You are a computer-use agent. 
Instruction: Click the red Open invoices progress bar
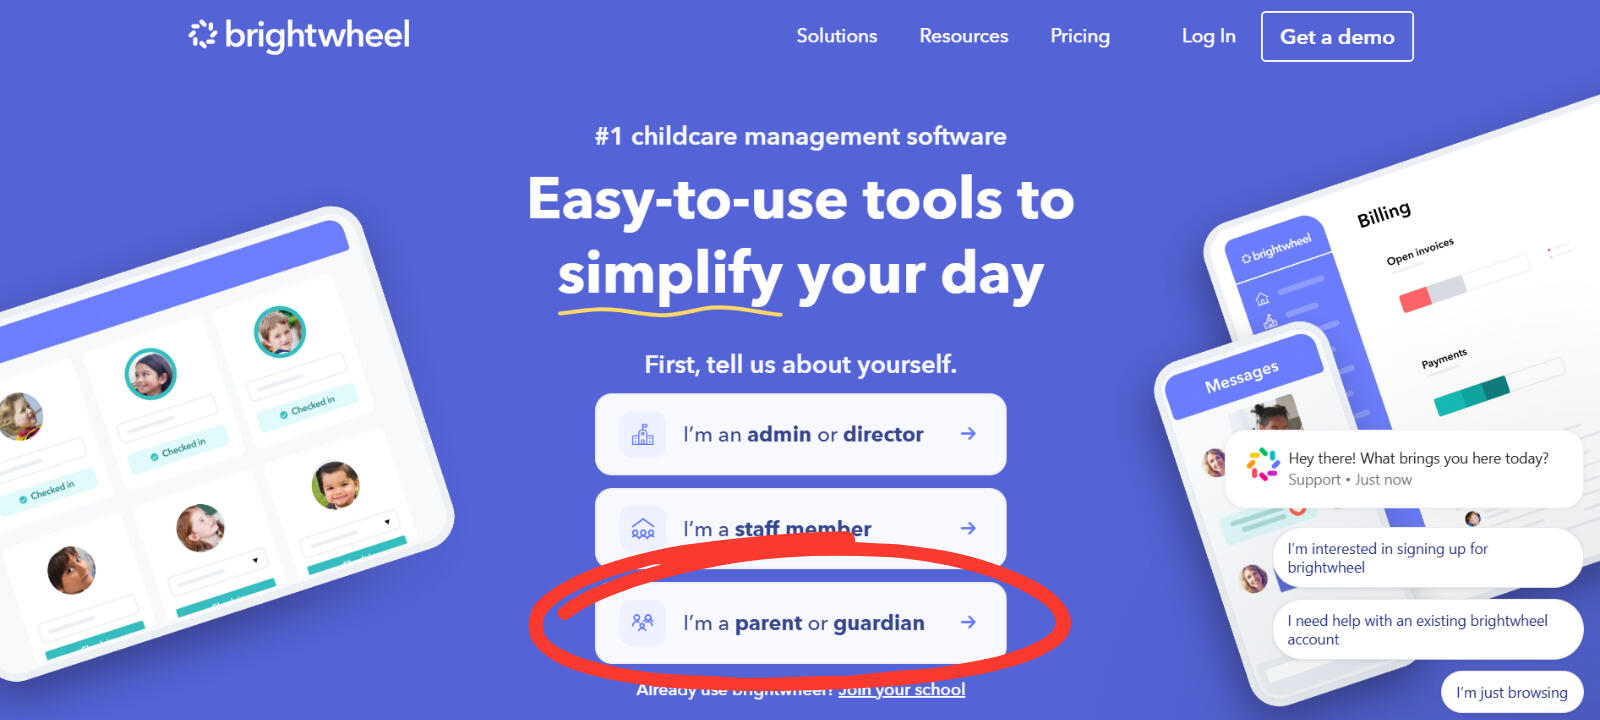coord(1415,300)
